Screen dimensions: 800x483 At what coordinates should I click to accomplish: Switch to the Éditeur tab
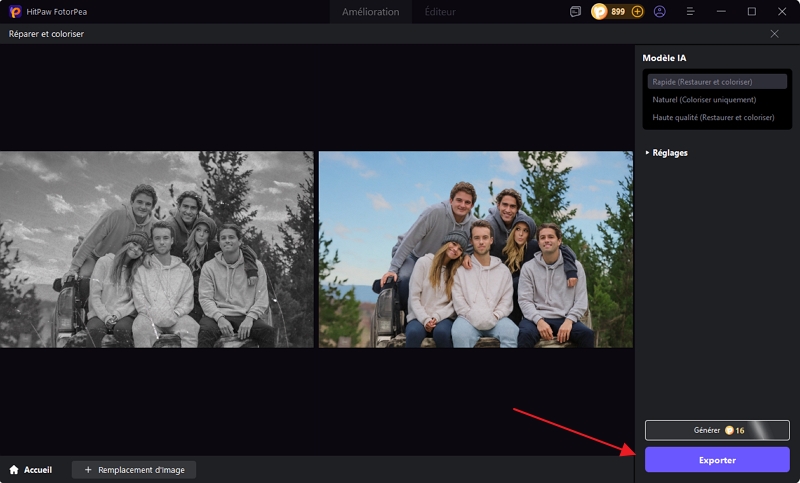[x=440, y=12]
